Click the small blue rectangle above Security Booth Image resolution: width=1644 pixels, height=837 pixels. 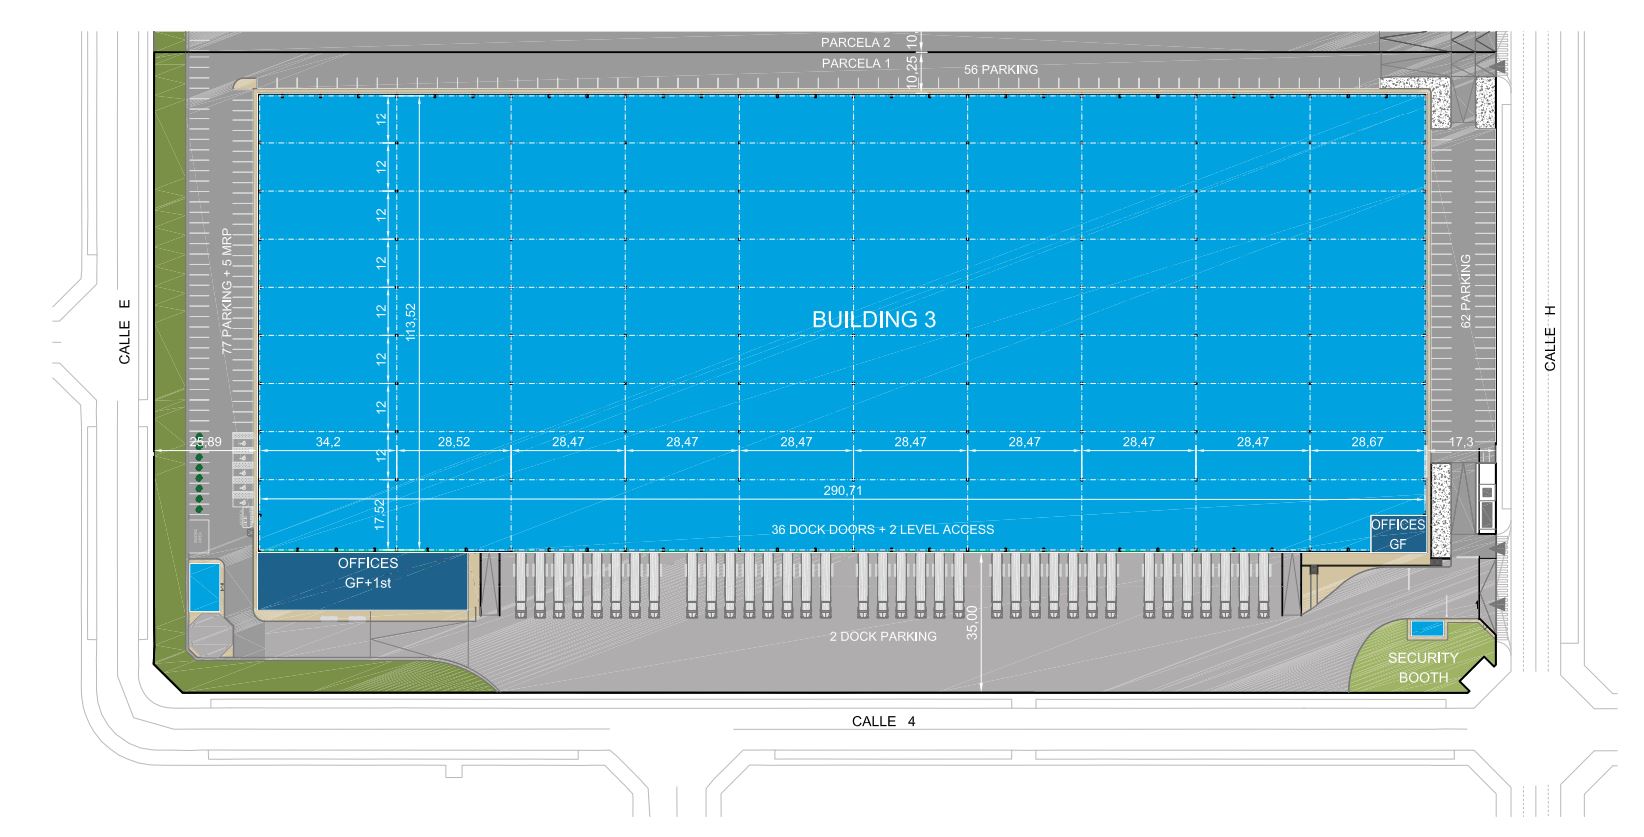pyautogui.click(x=1425, y=629)
